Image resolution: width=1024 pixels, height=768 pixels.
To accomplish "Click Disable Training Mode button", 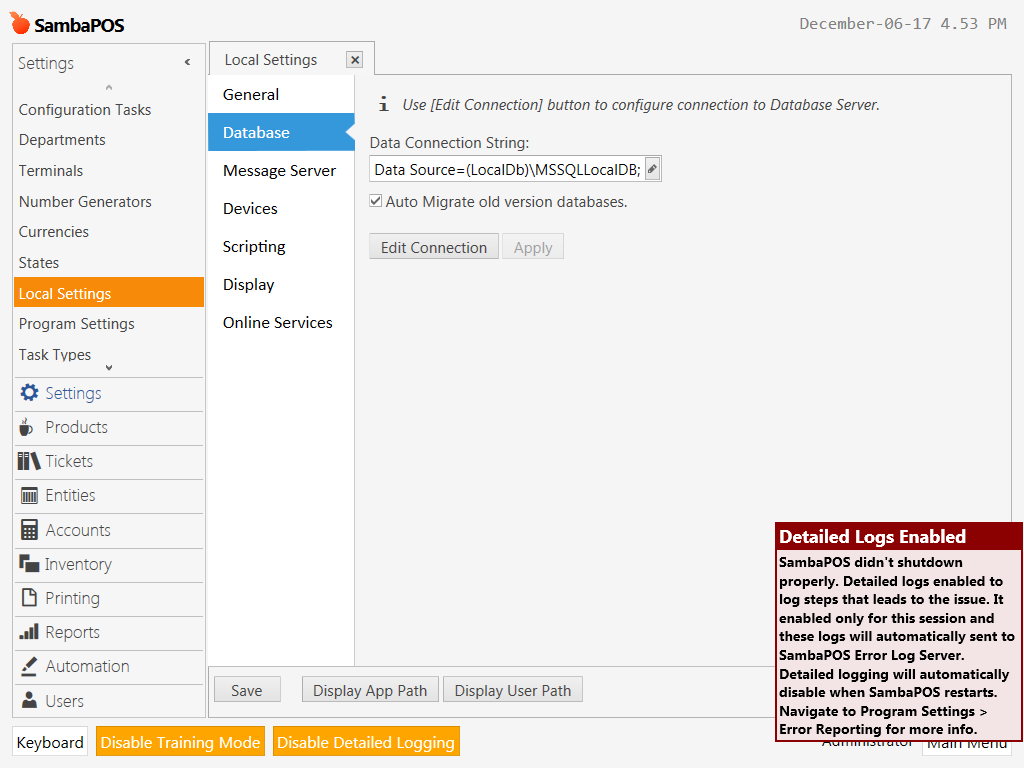I will point(180,742).
